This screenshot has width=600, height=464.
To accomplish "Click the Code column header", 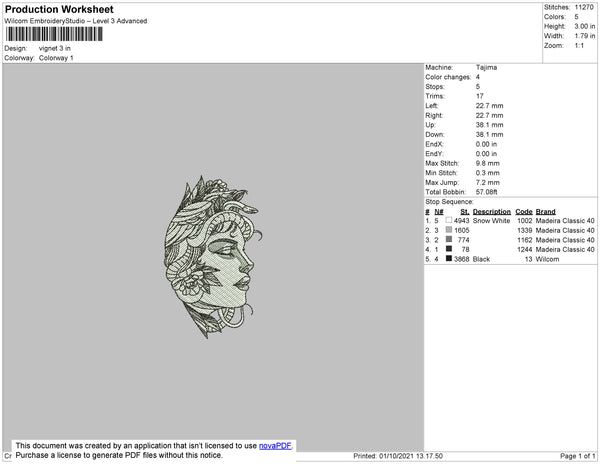I will coord(524,212).
